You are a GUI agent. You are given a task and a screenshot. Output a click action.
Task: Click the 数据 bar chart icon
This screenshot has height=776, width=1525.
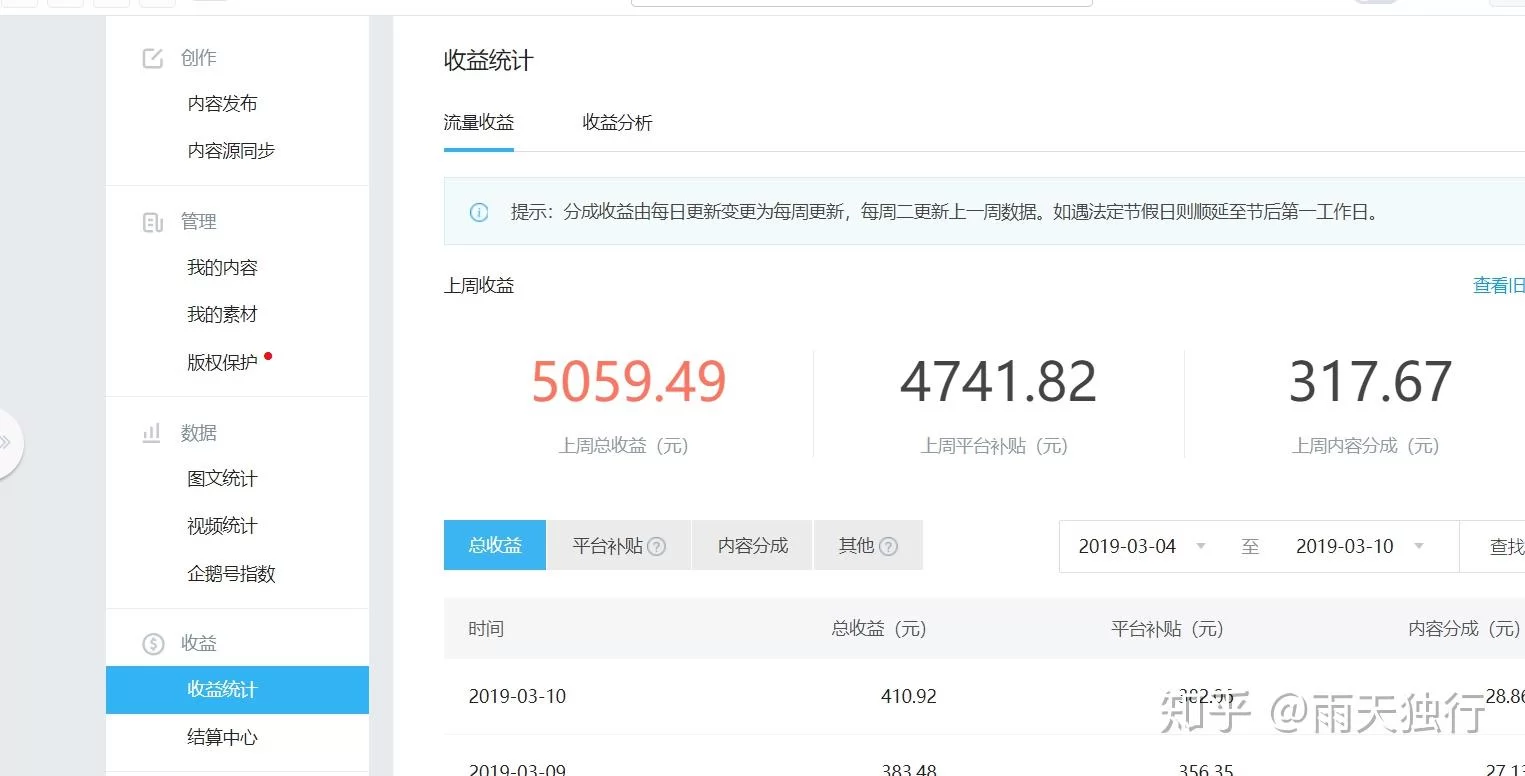pyautogui.click(x=152, y=433)
